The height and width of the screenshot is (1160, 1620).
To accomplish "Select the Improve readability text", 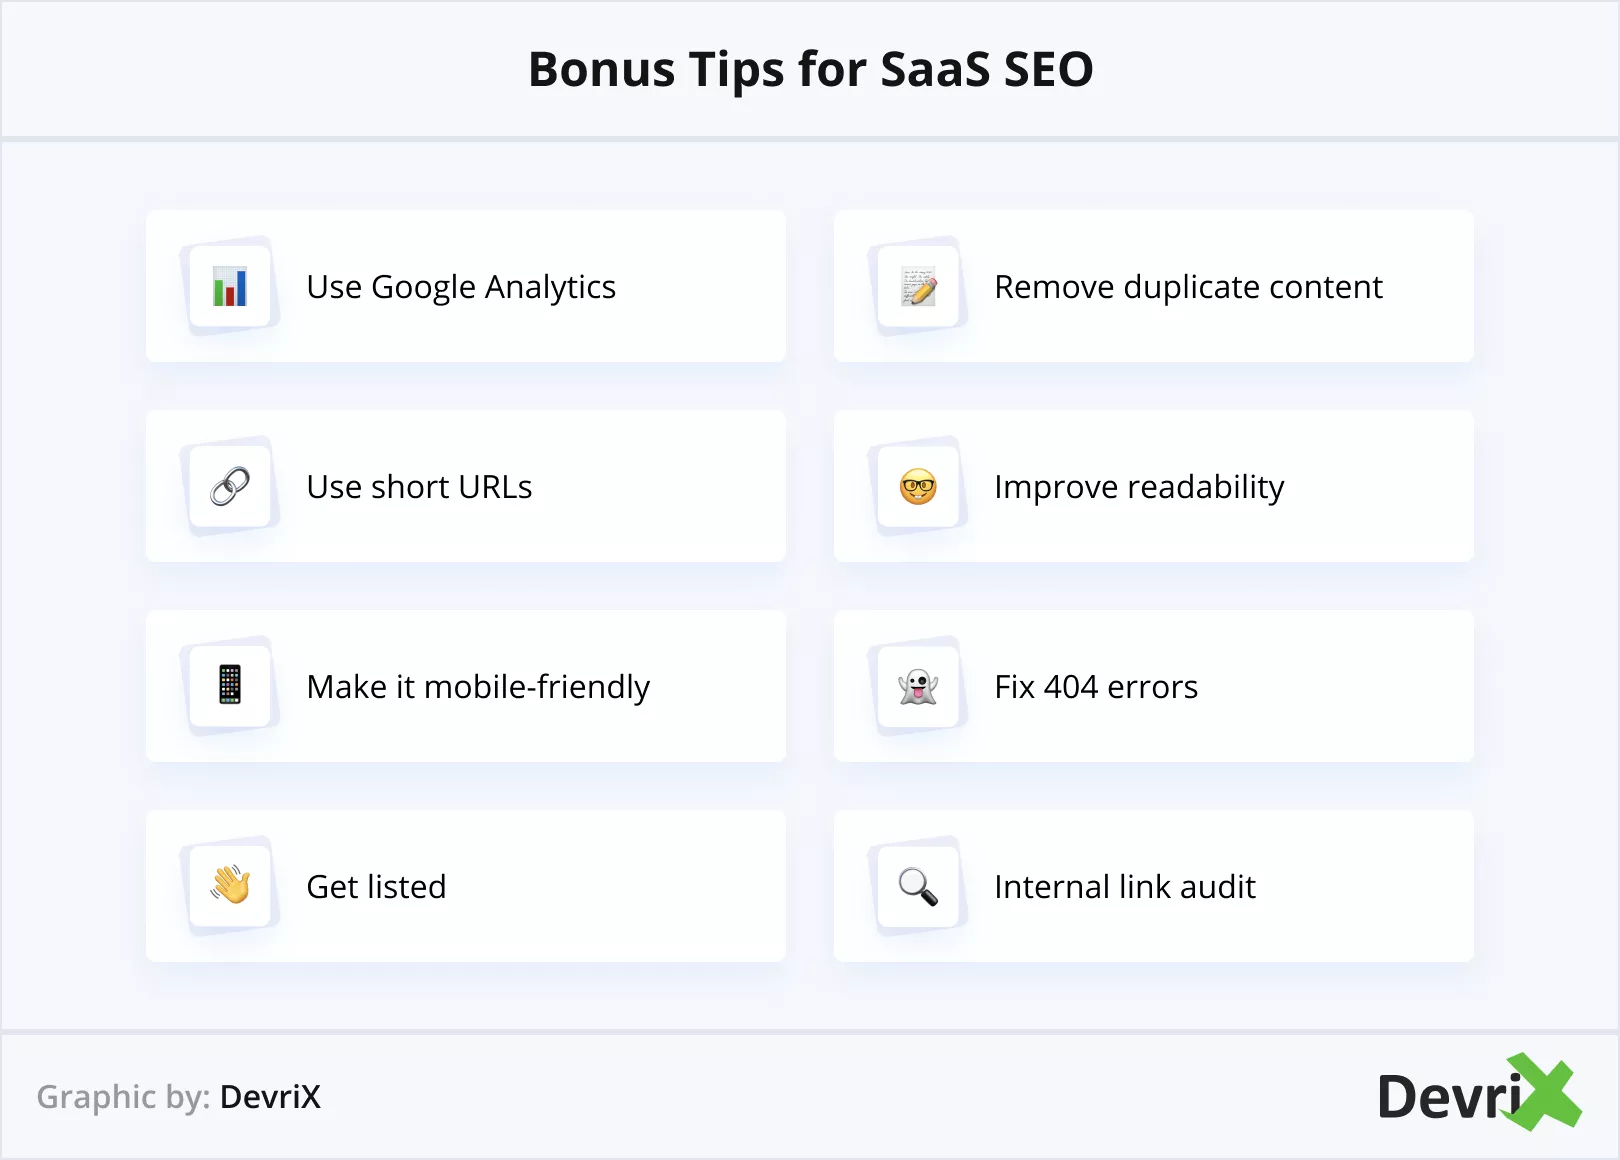I will tap(1139, 487).
